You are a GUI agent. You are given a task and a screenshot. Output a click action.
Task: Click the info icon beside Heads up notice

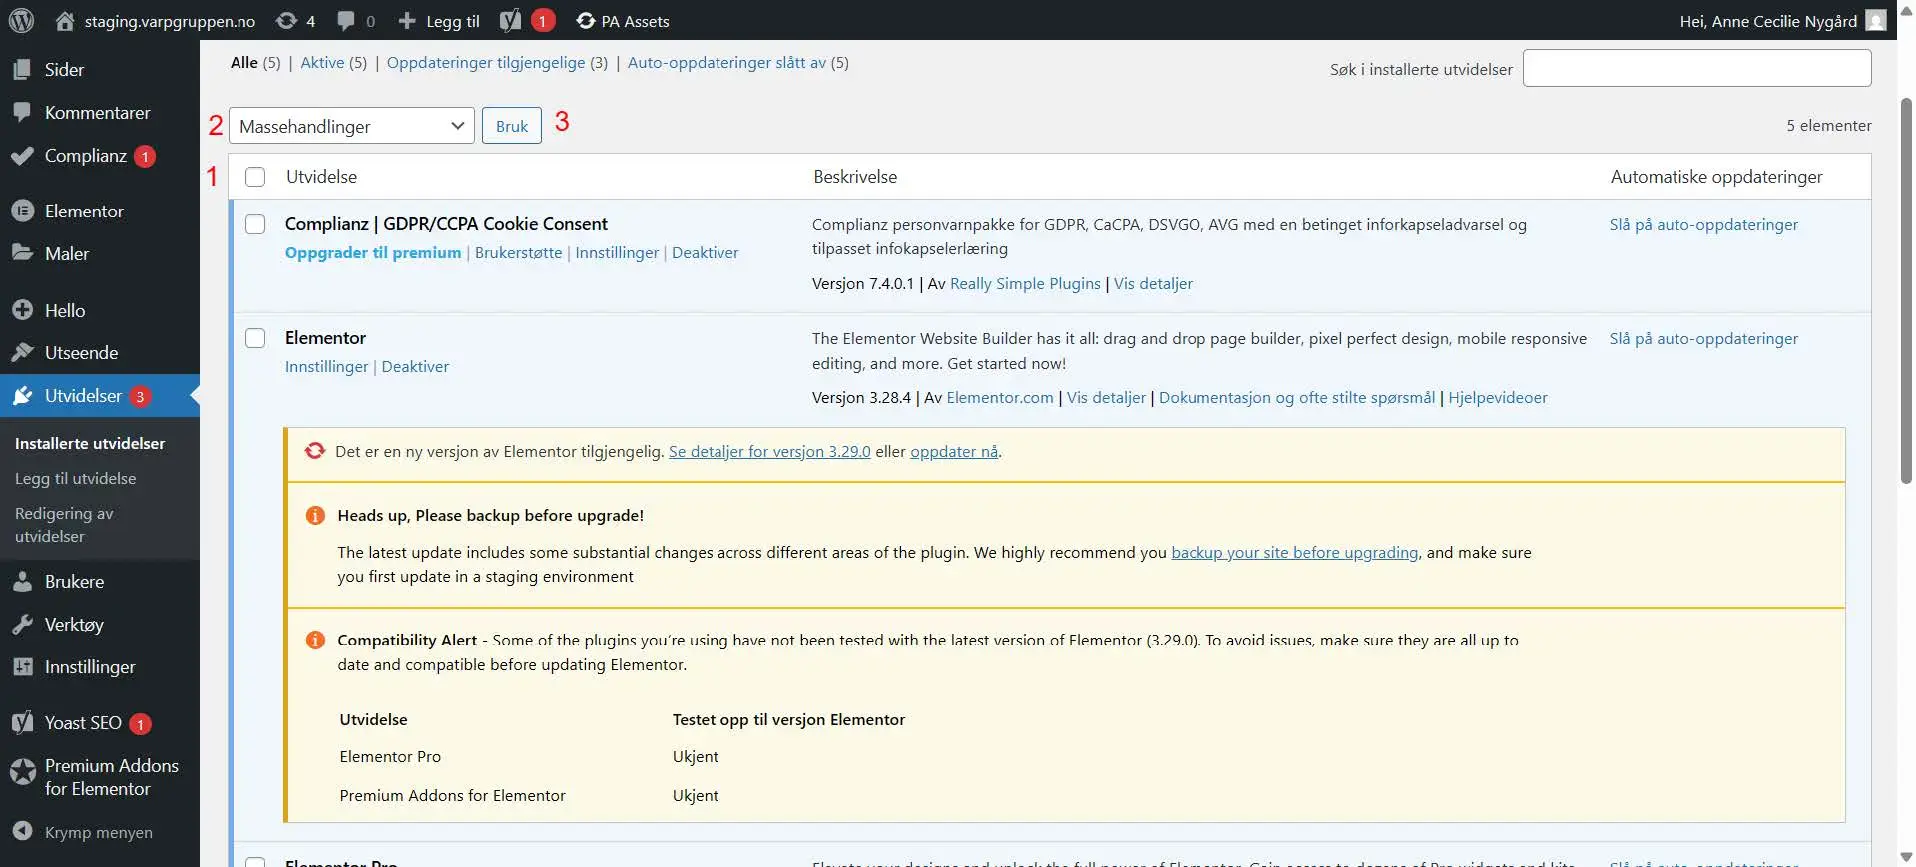click(315, 515)
